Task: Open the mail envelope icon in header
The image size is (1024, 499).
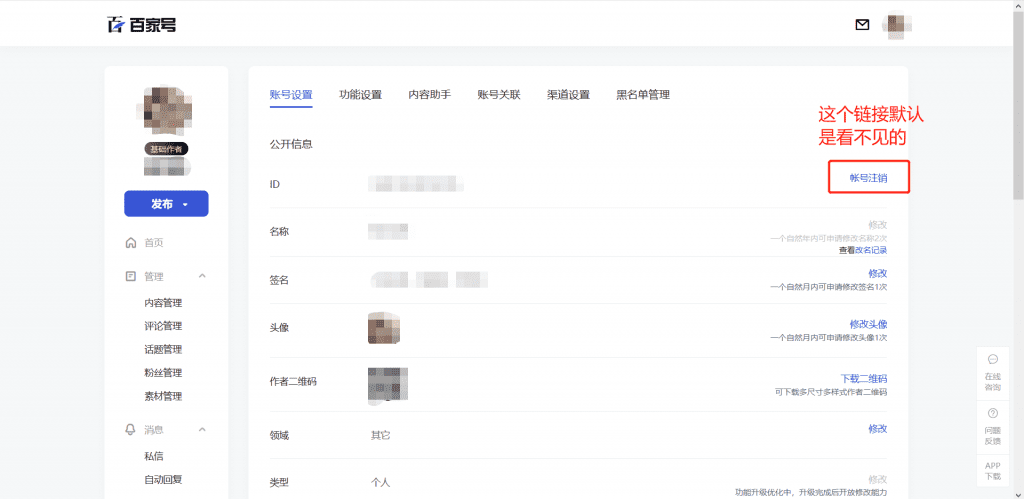Action: pyautogui.click(x=862, y=25)
